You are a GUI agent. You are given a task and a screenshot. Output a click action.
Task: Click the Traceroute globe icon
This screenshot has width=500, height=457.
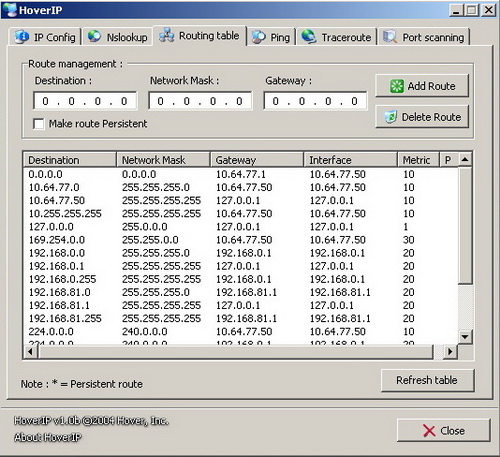pyautogui.click(x=309, y=36)
